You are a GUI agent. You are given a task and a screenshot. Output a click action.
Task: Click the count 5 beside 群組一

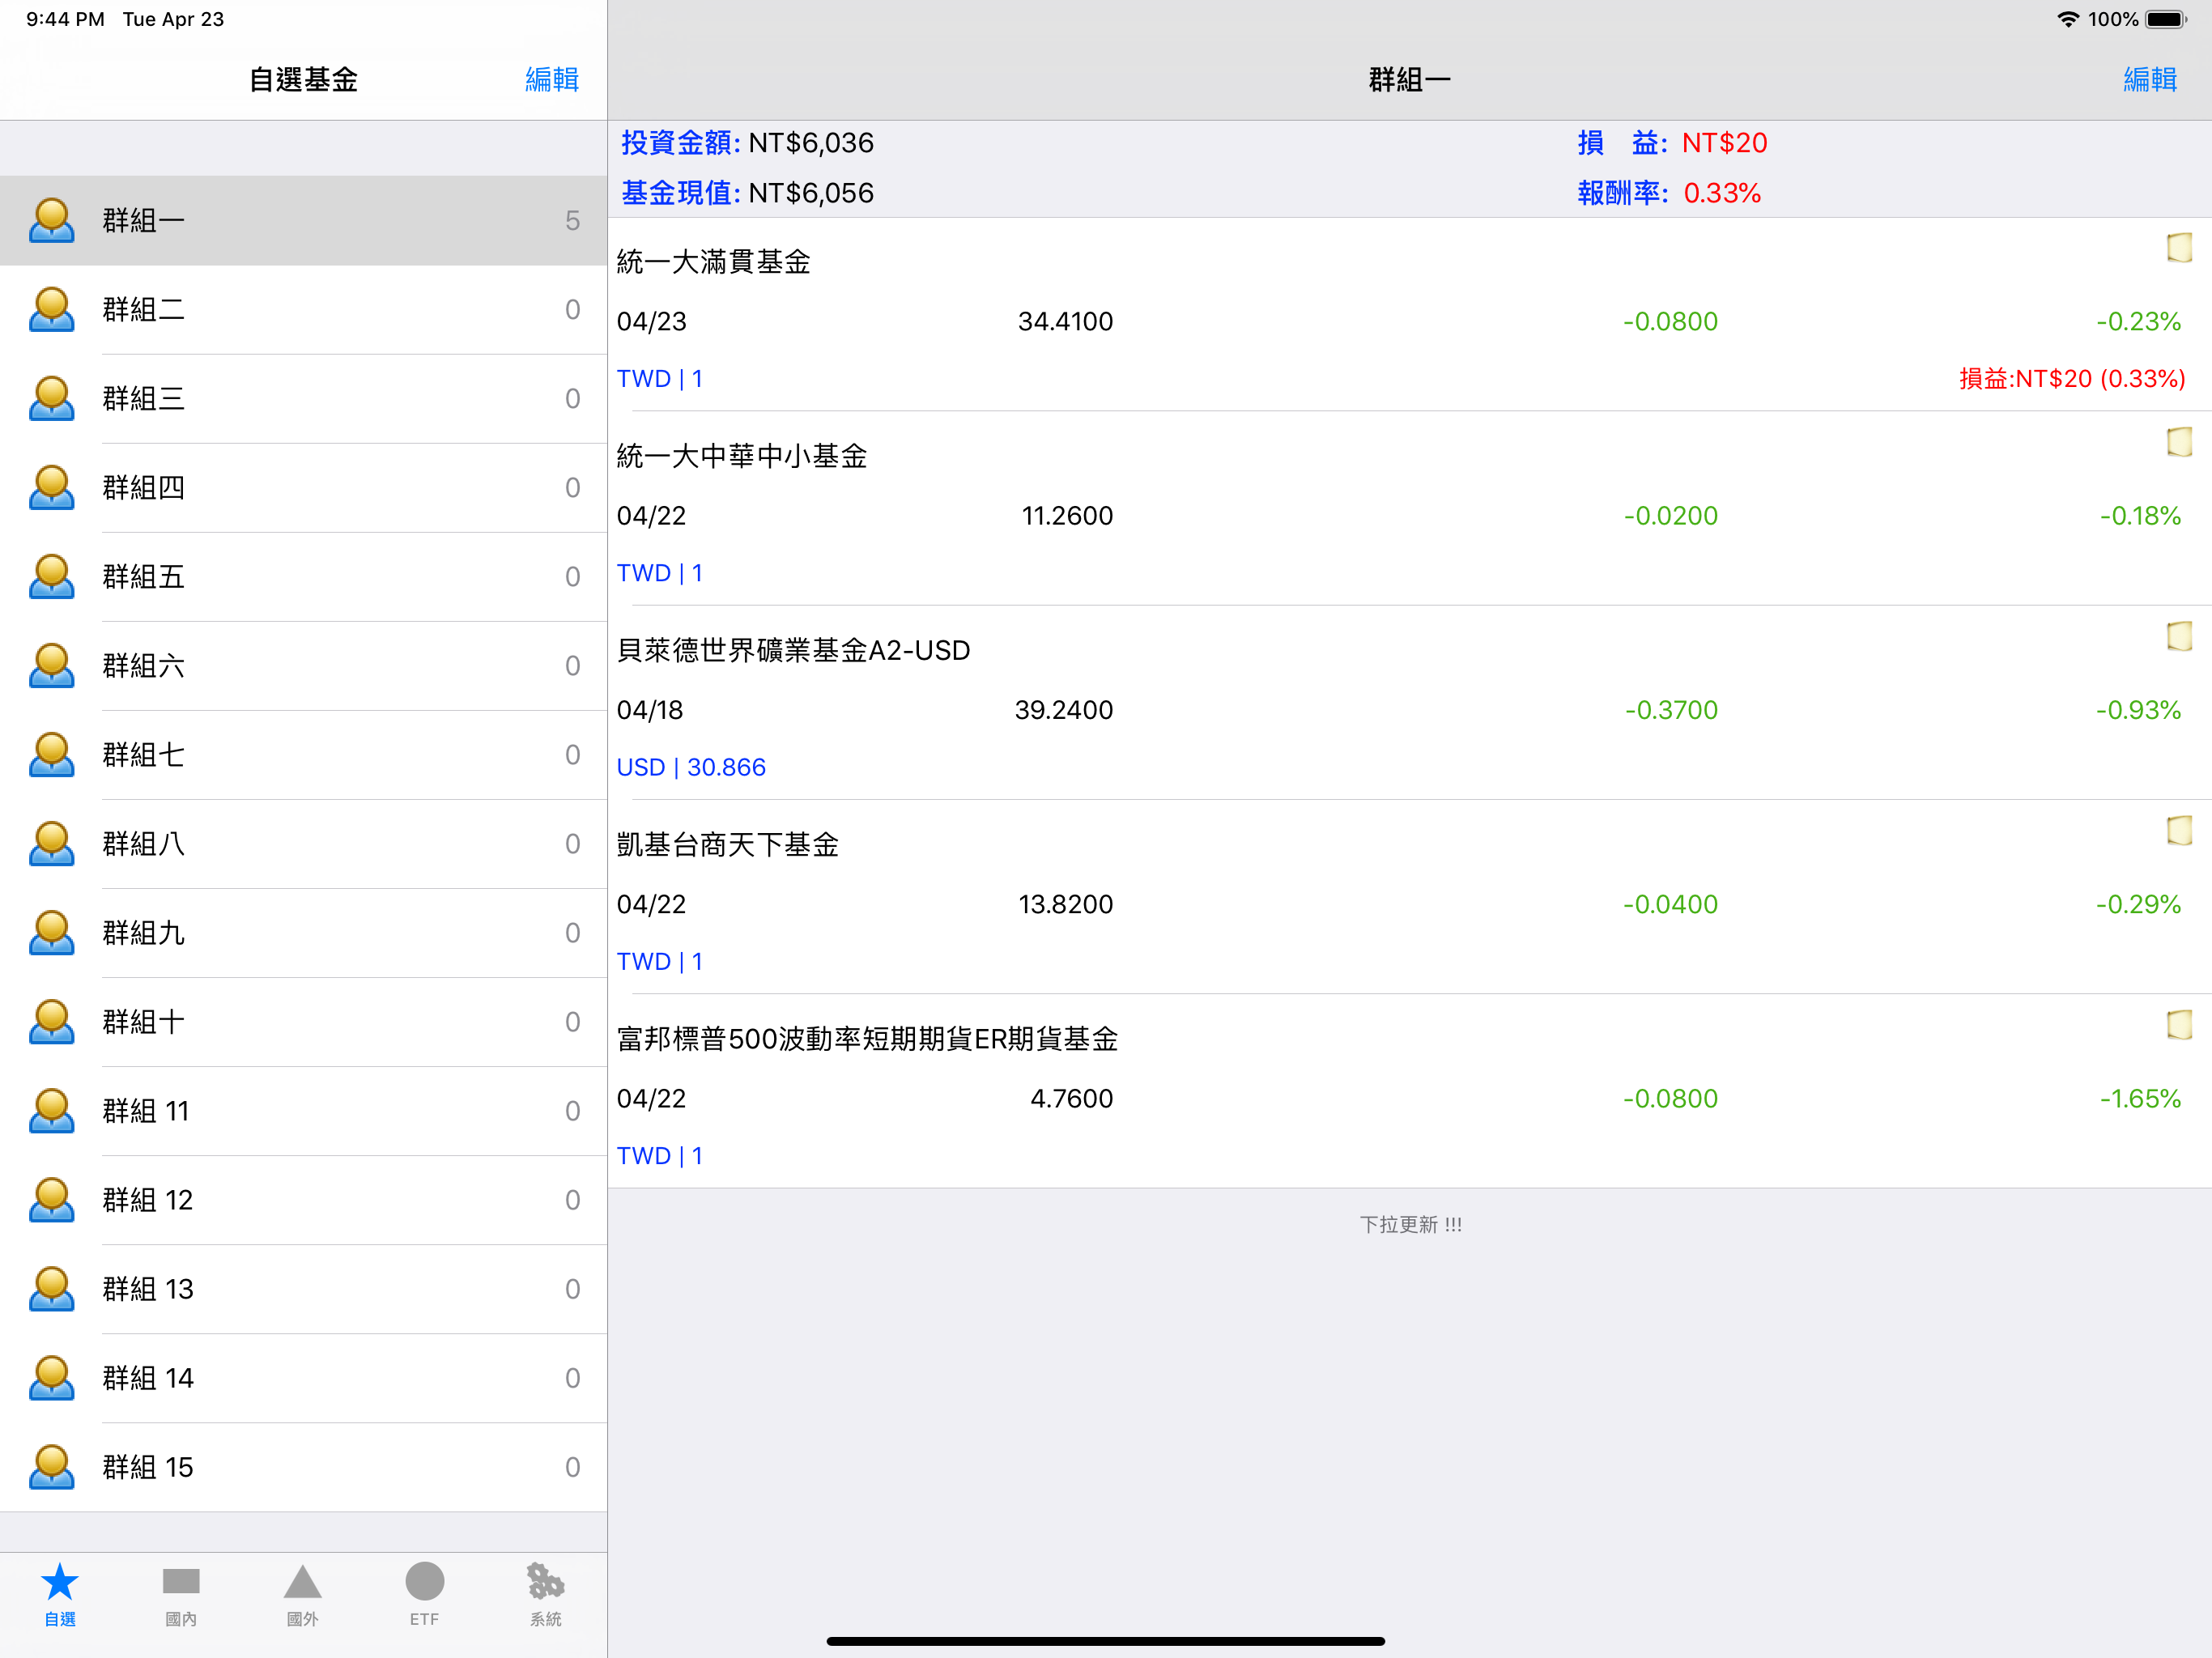(572, 220)
